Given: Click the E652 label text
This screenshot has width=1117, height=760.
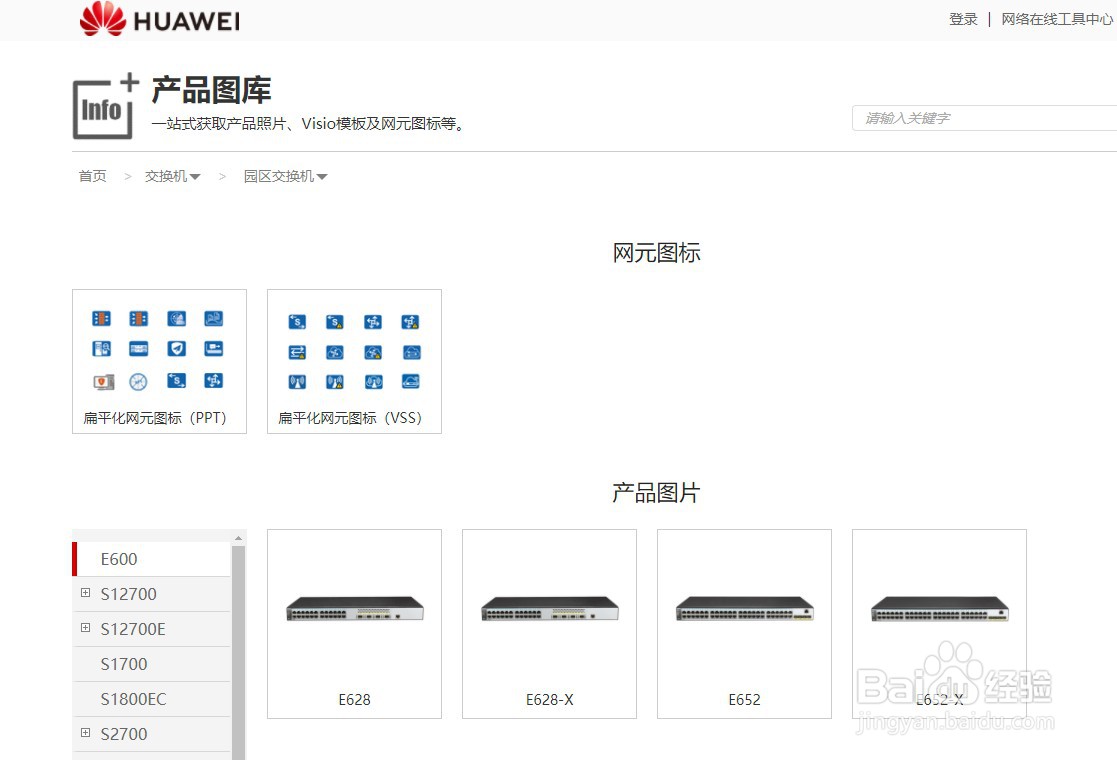Looking at the screenshot, I should [744, 699].
